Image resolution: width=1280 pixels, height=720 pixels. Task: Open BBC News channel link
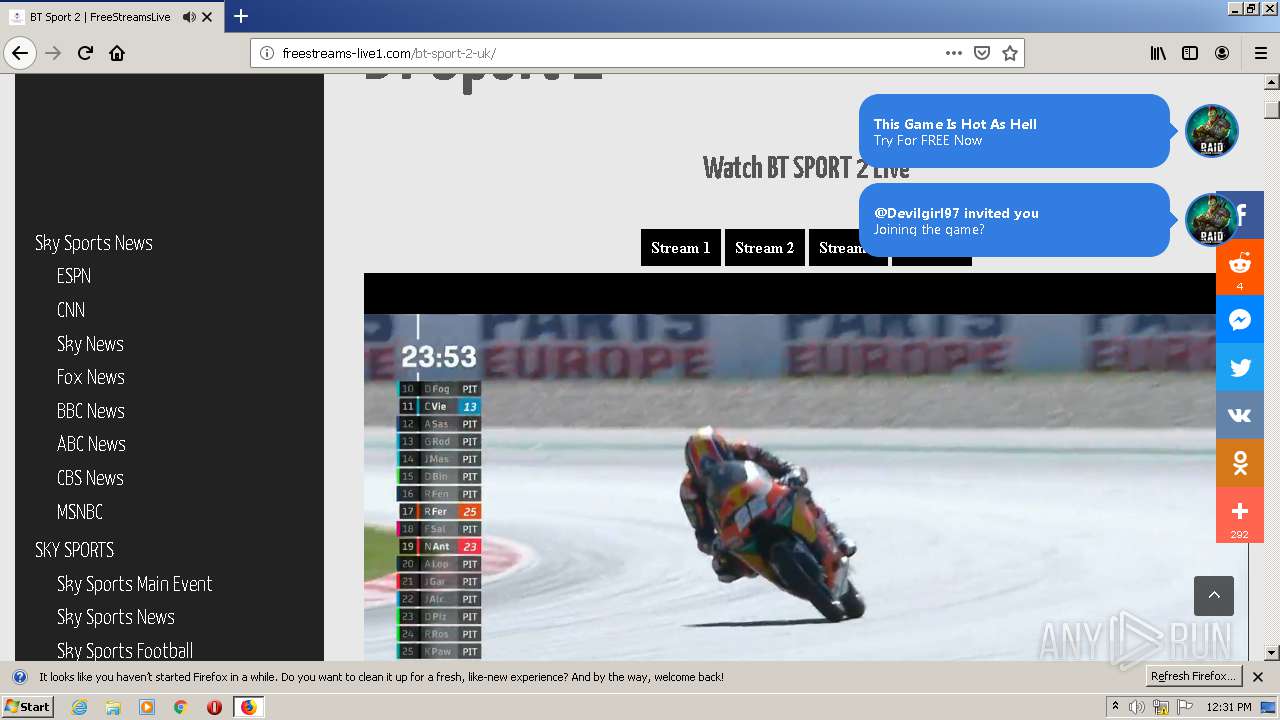point(91,411)
